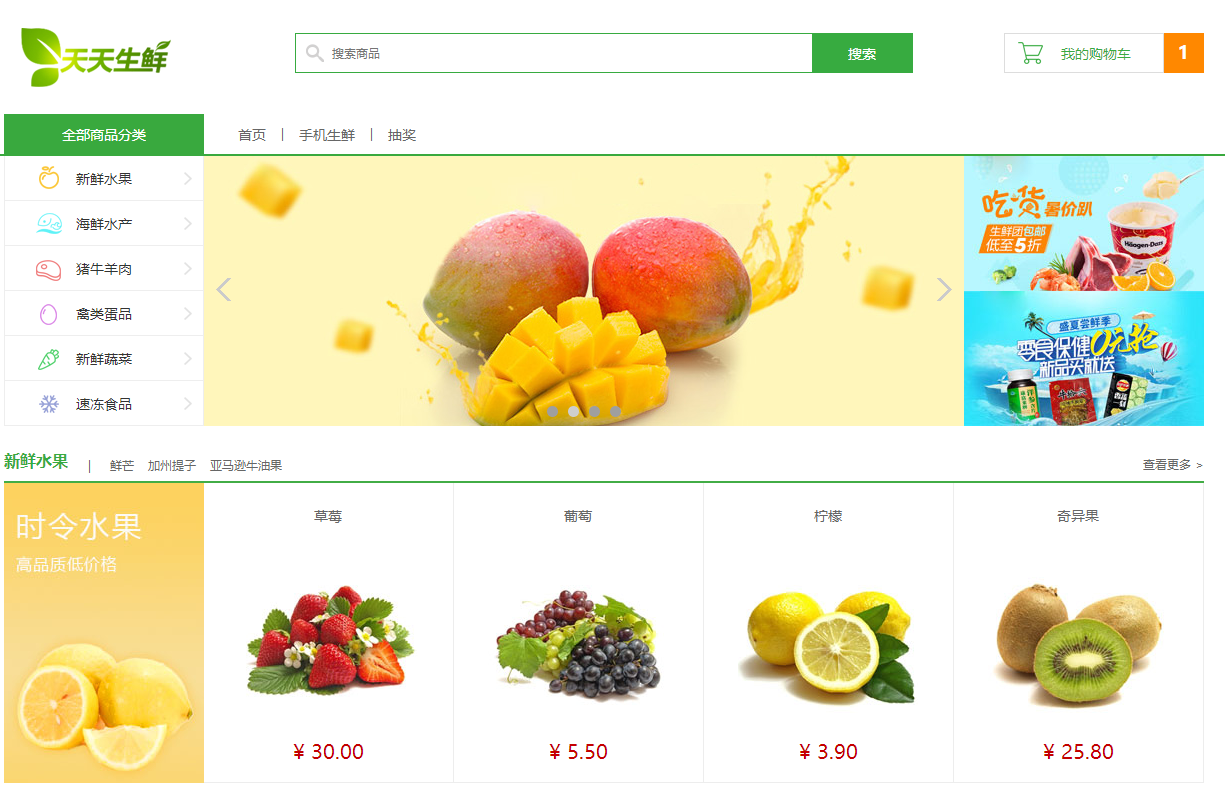Click the 天天生鲜 leaf logo
Screen dimensions: 1225x794
click(96, 57)
